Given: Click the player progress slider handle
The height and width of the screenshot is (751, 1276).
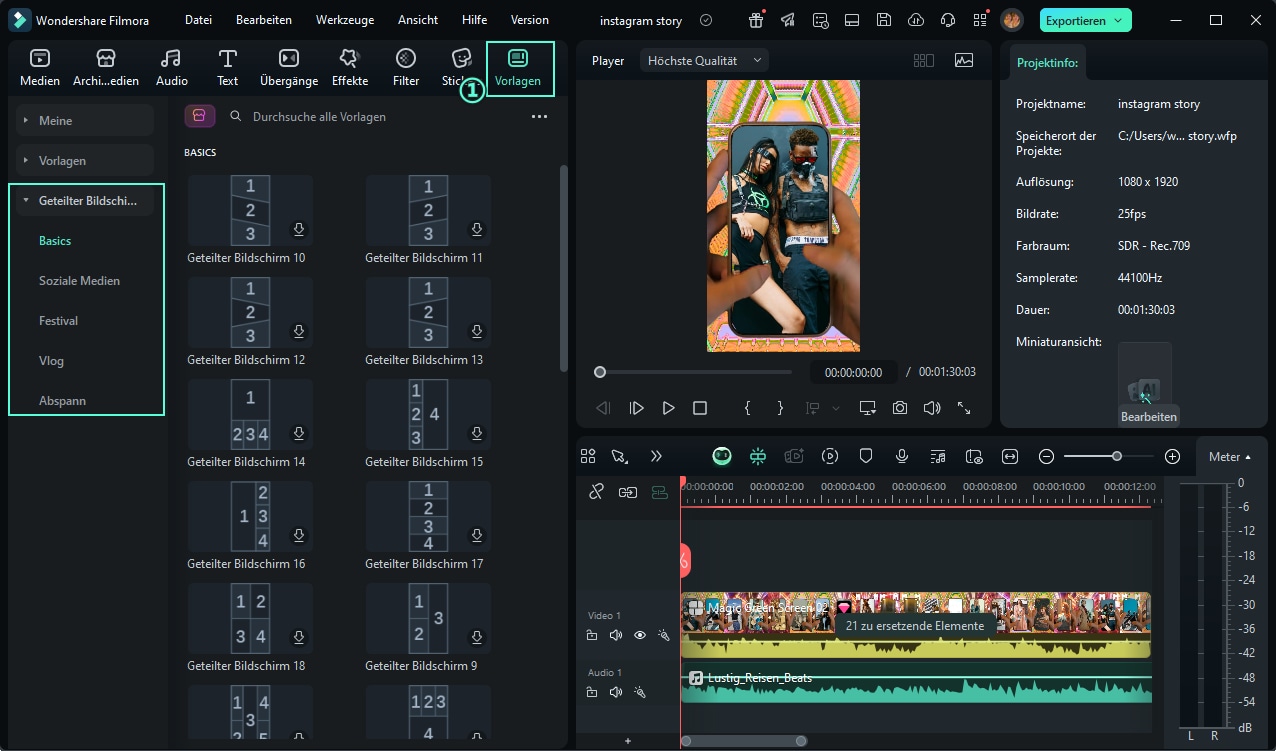Looking at the screenshot, I should pos(600,372).
